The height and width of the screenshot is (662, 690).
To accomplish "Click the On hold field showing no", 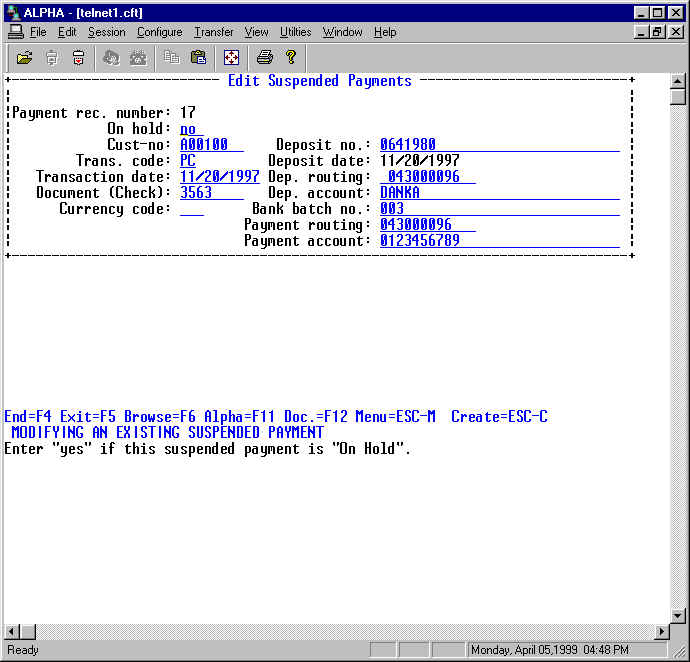I will pyautogui.click(x=191, y=129).
